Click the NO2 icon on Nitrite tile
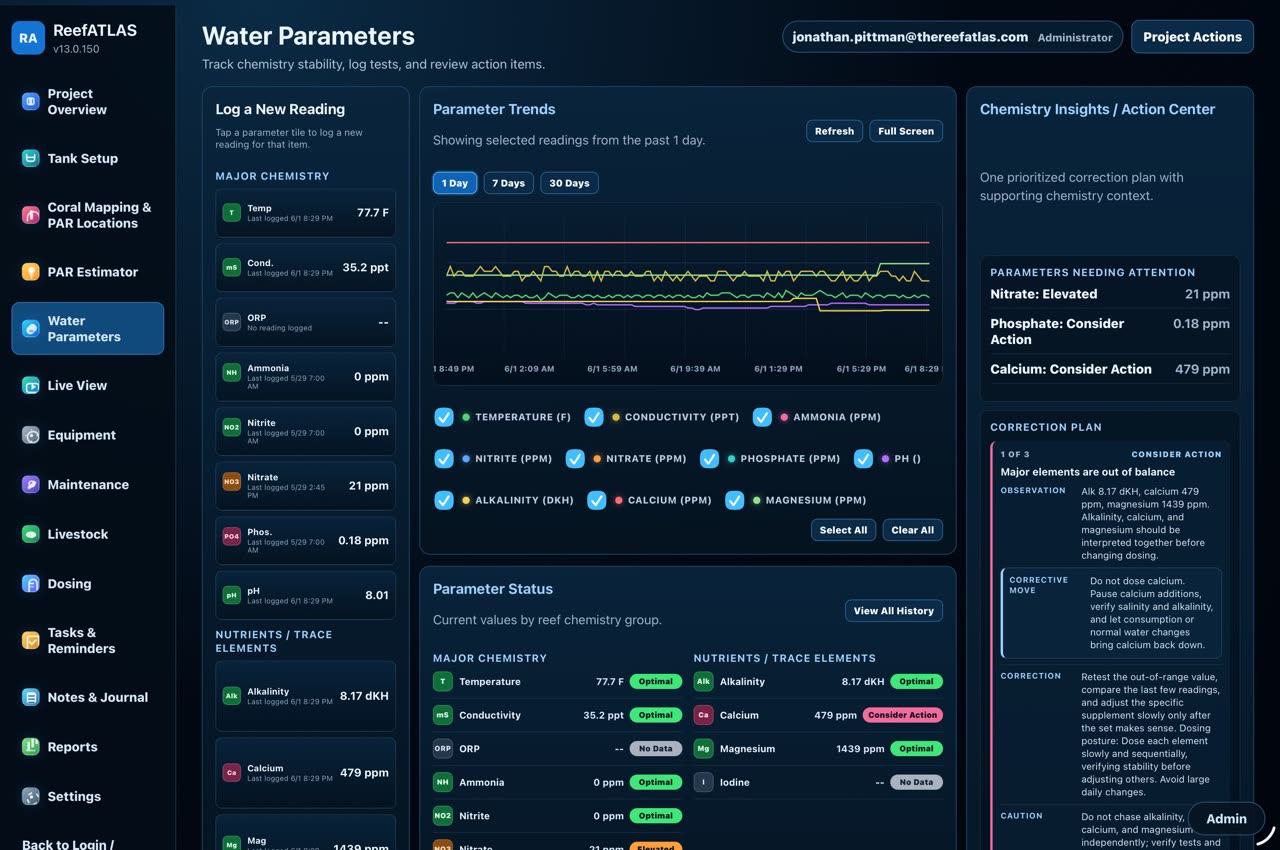Viewport: 1280px width, 850px height. click(x=231, y=427)
